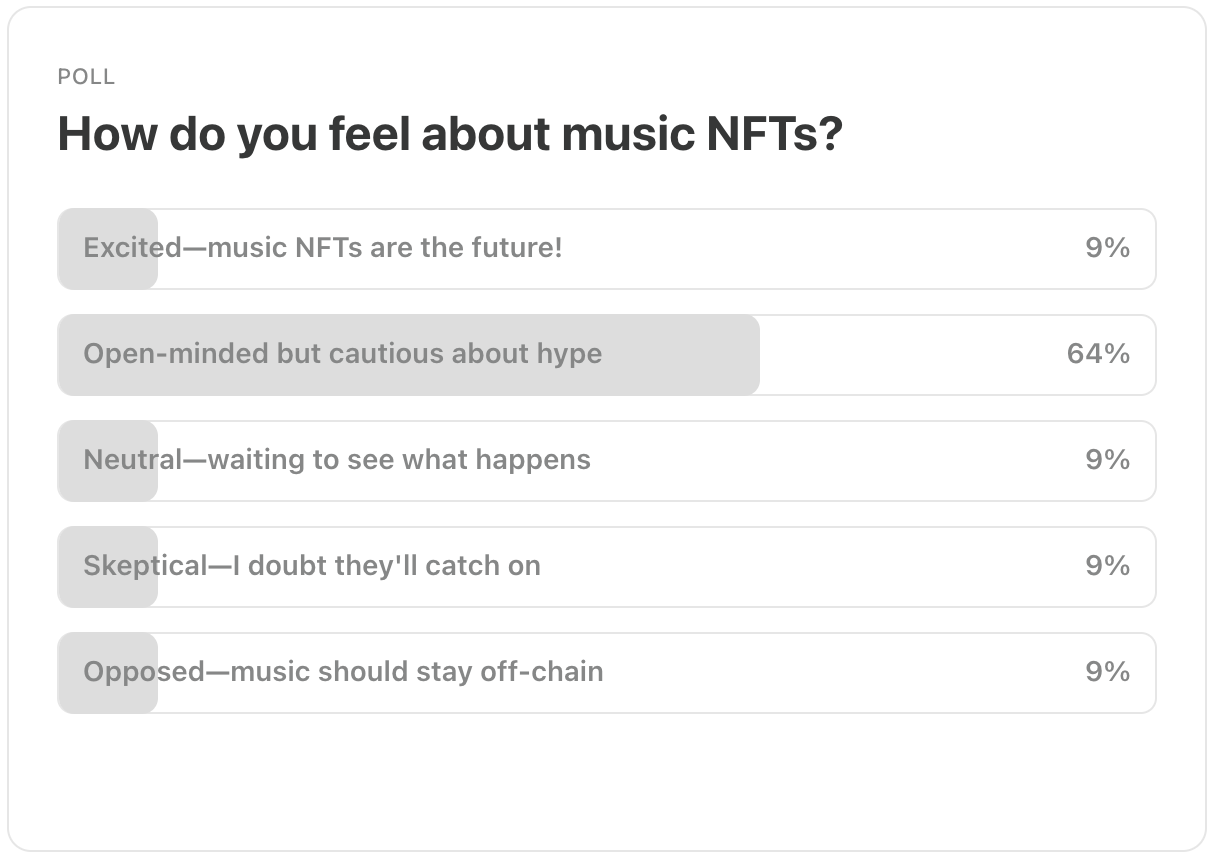Click the gray progress fill of Open-minded bar

[x=409, y=354]
